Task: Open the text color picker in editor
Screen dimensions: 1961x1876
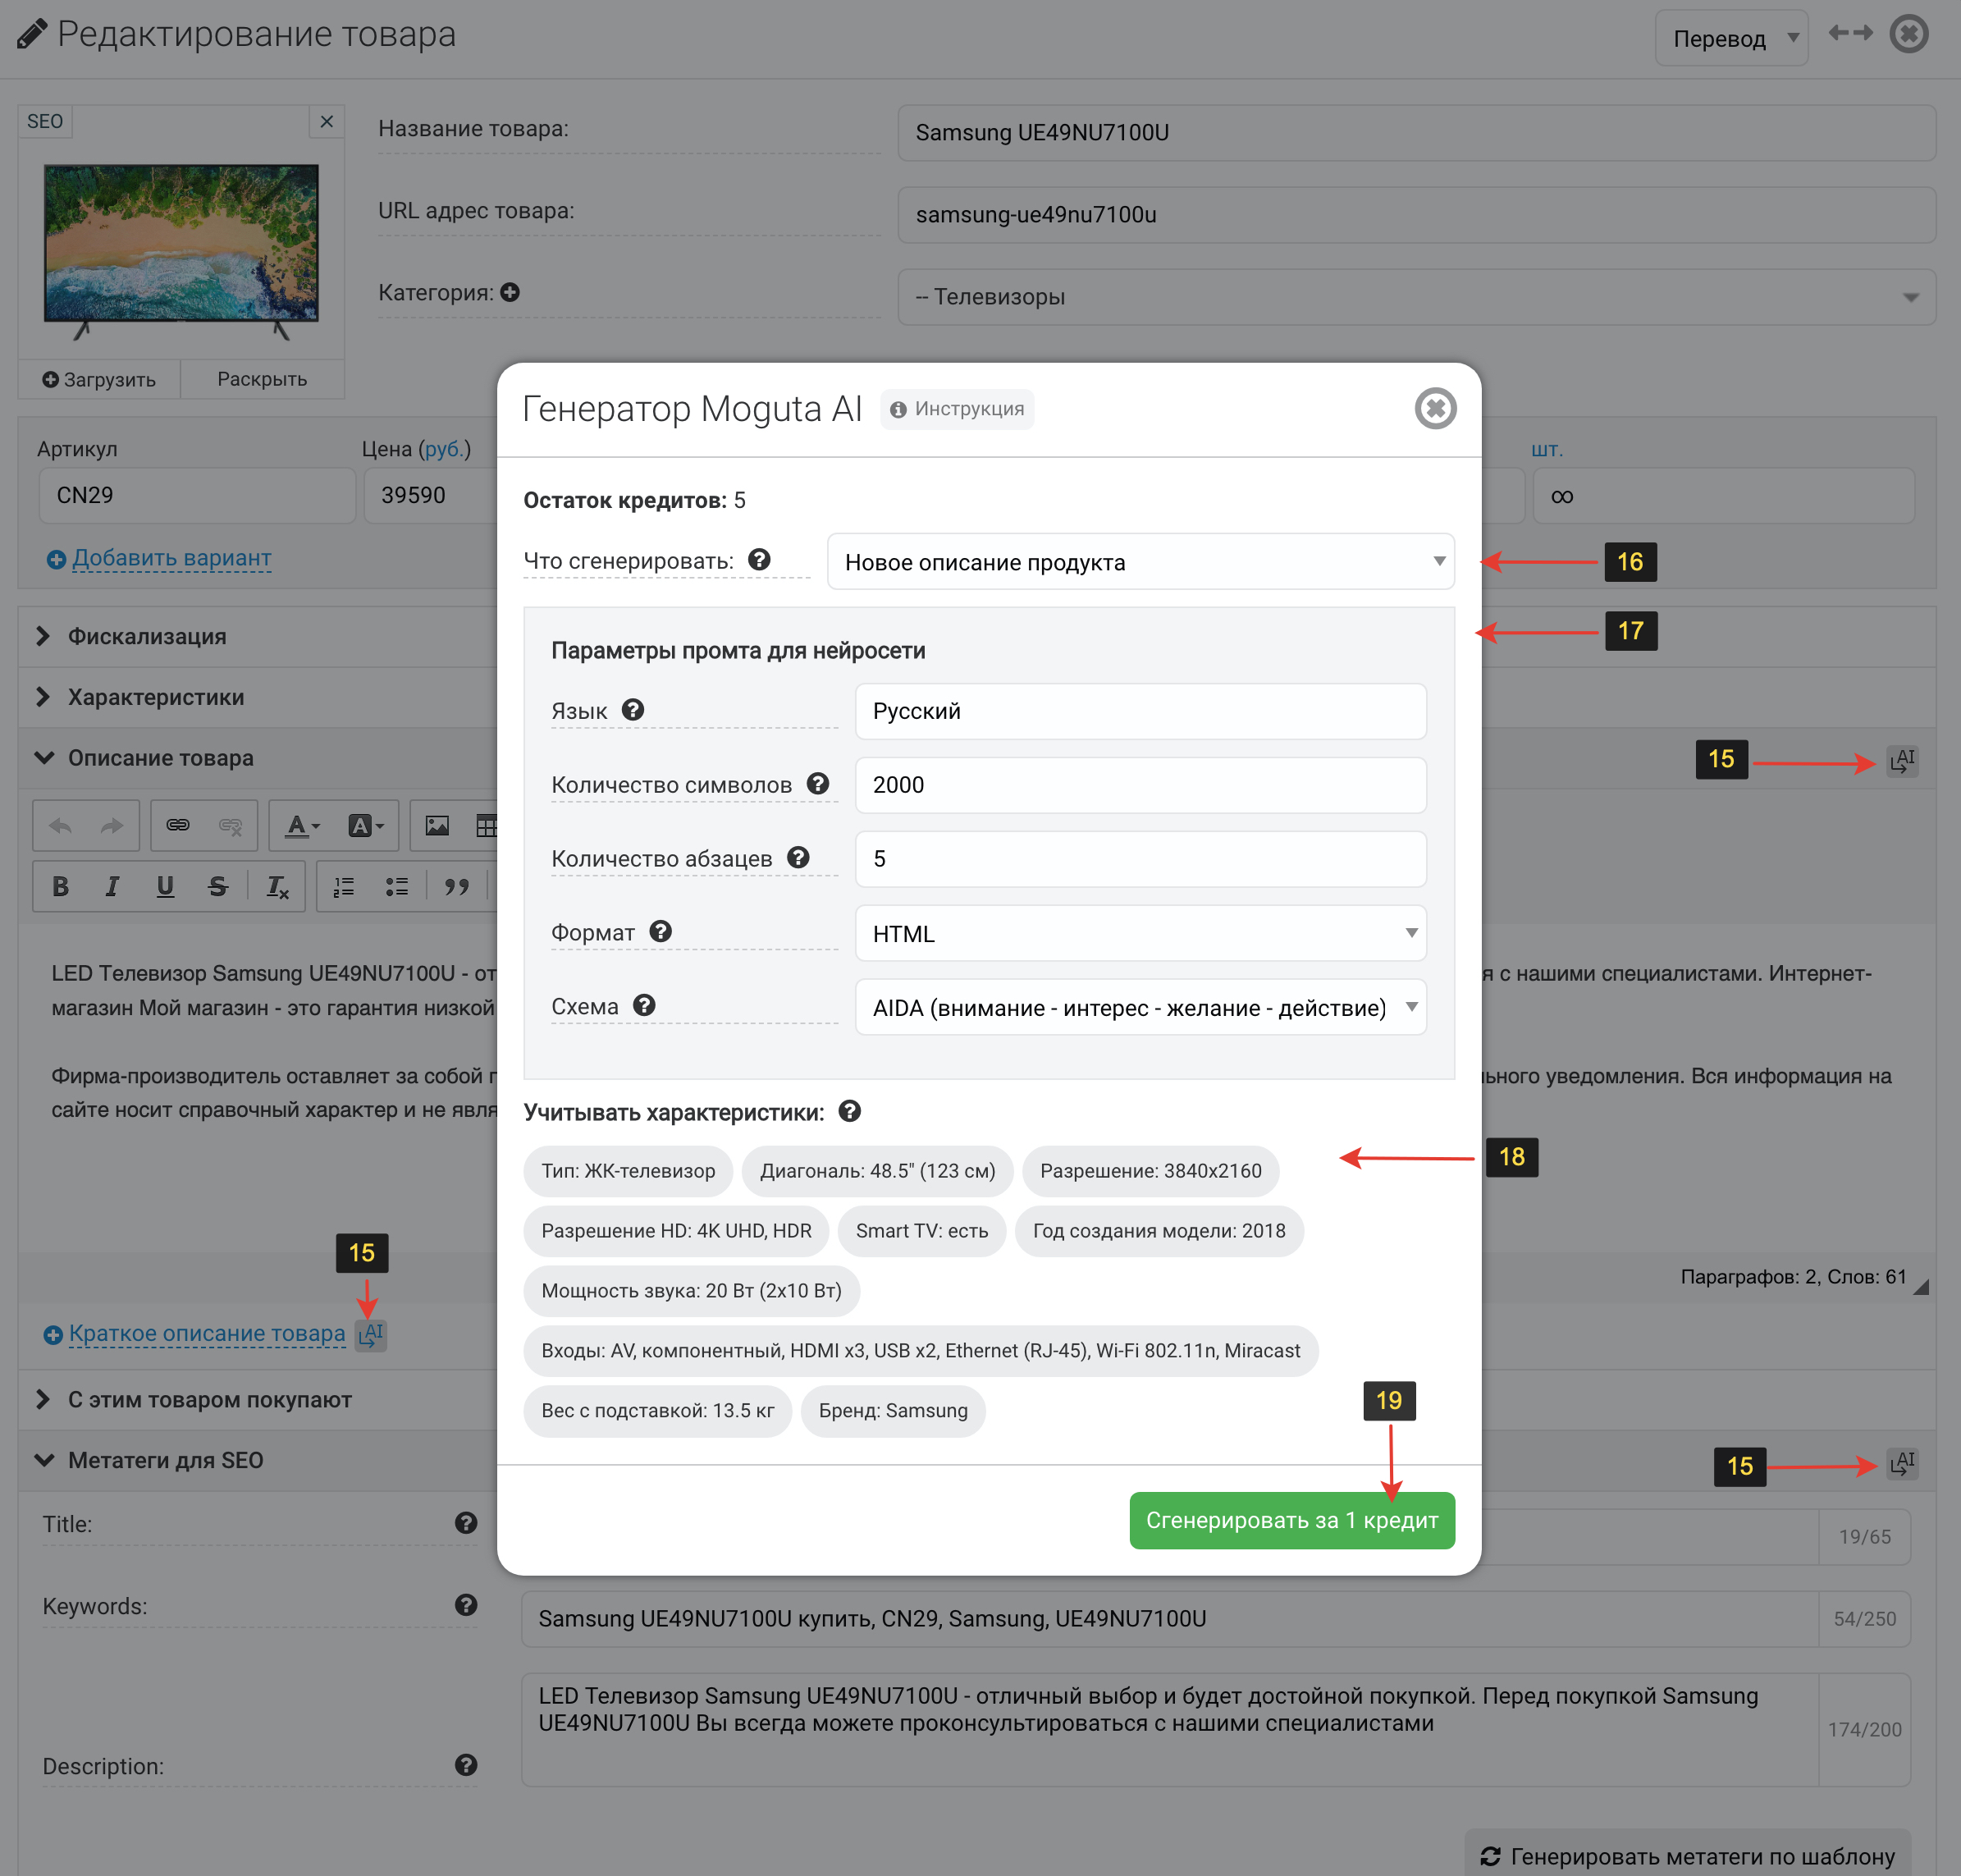Action: click(x=302, y=826)
